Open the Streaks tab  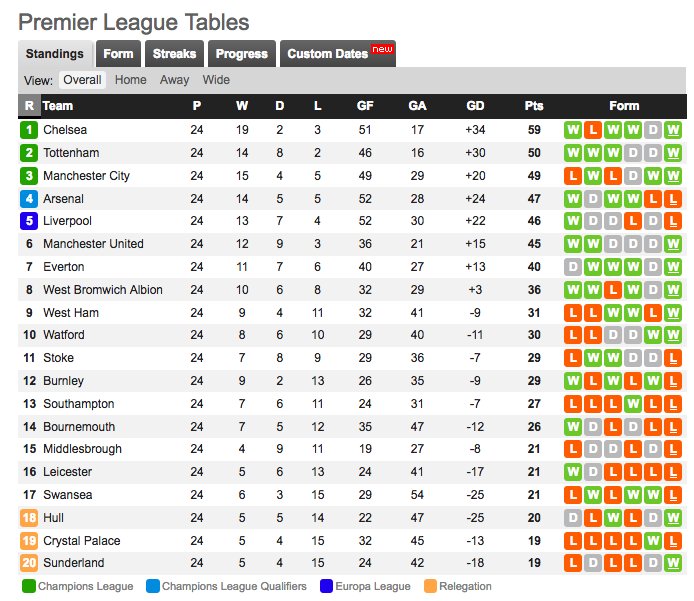pyautogui.click(x=174, y=54)
